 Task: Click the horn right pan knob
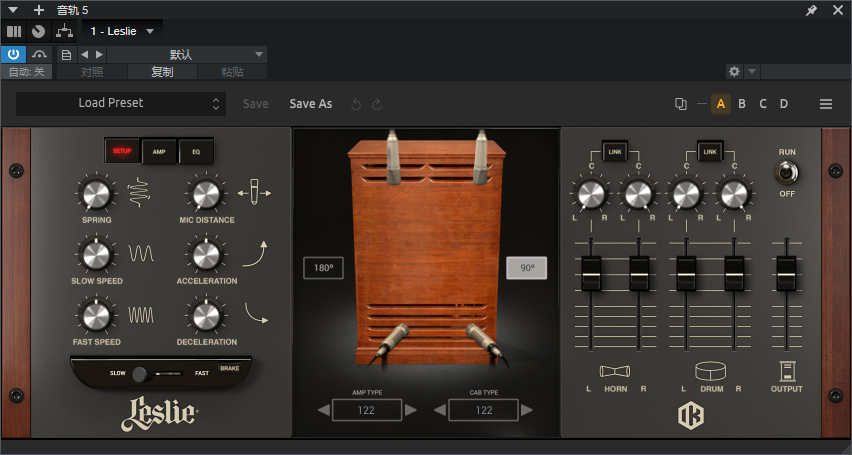point(638,194)
